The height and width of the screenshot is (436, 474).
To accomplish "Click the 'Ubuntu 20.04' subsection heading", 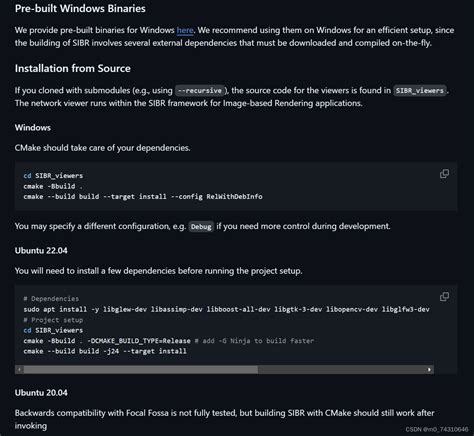I will [x=41, y=392].
